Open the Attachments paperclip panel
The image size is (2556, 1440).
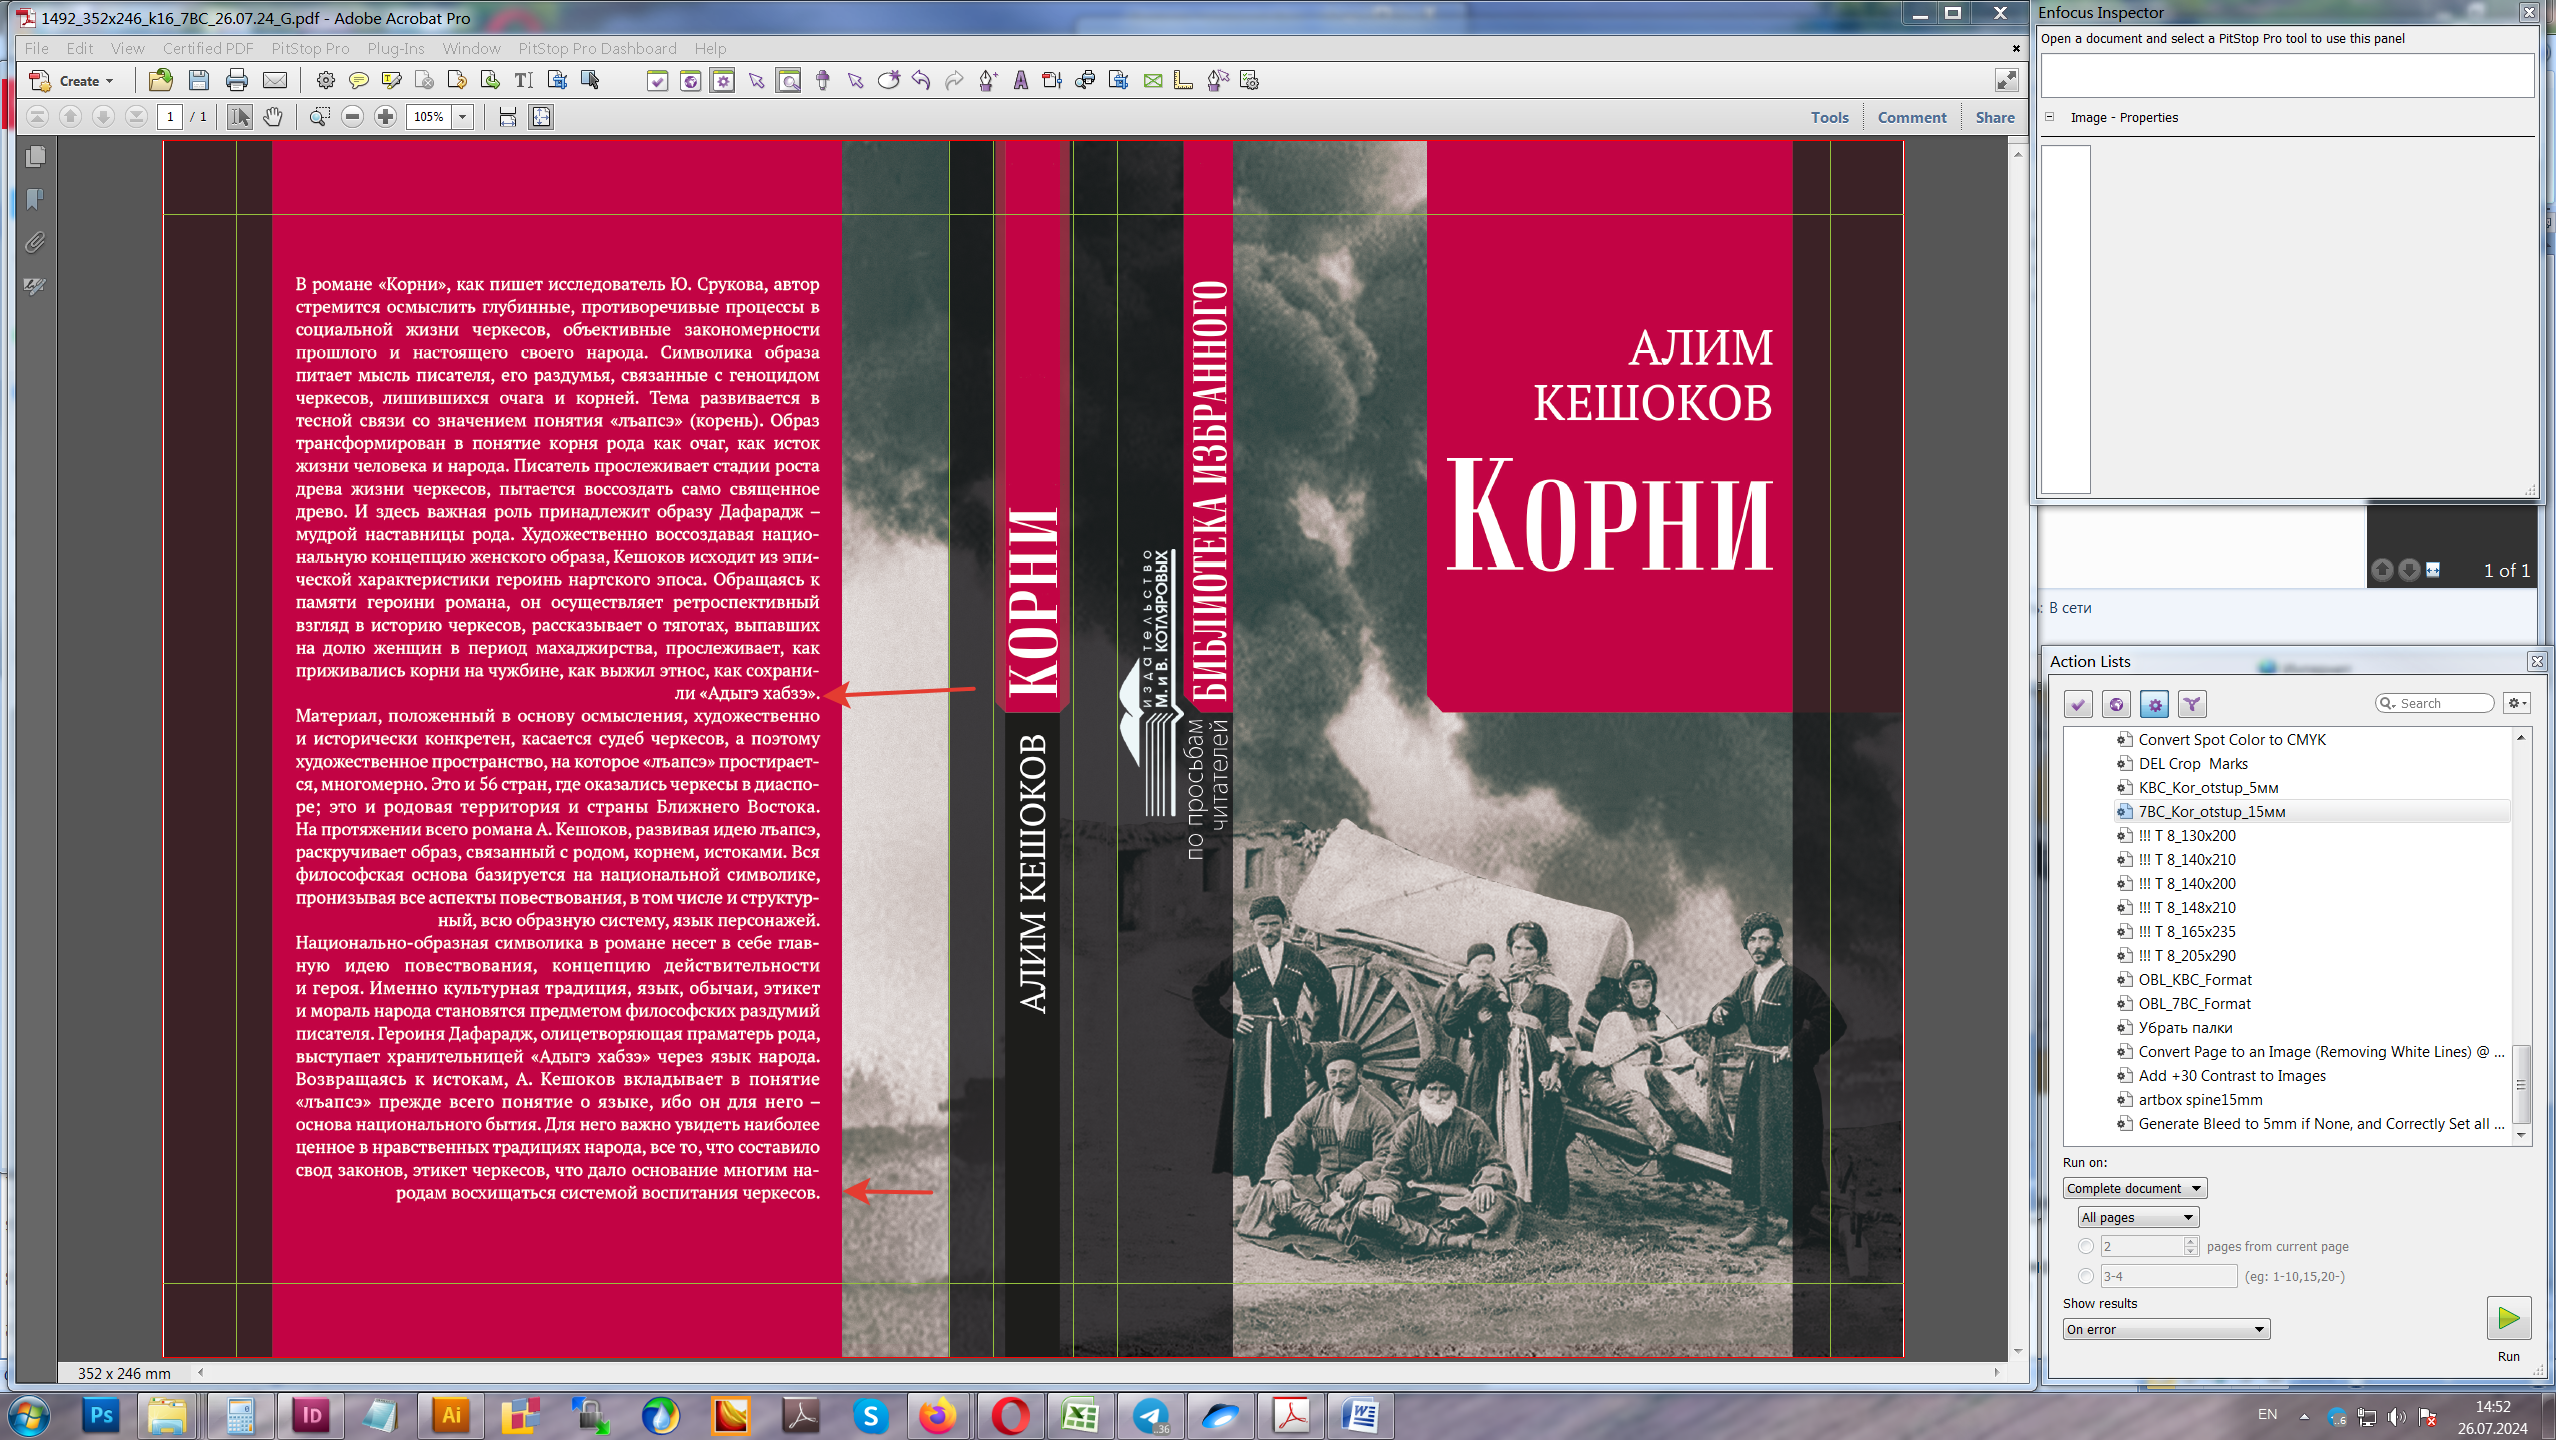point(35,243)
